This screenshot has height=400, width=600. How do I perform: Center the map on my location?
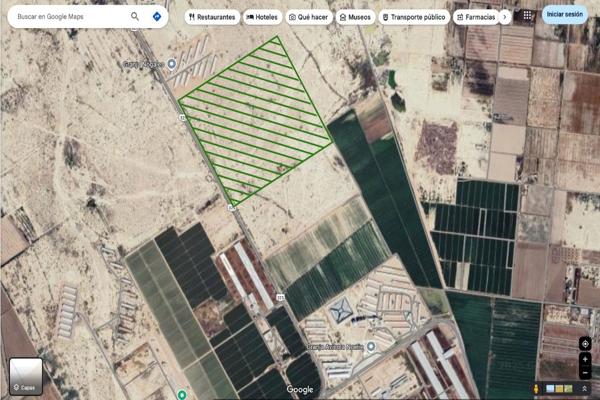(x=585, y=343)
